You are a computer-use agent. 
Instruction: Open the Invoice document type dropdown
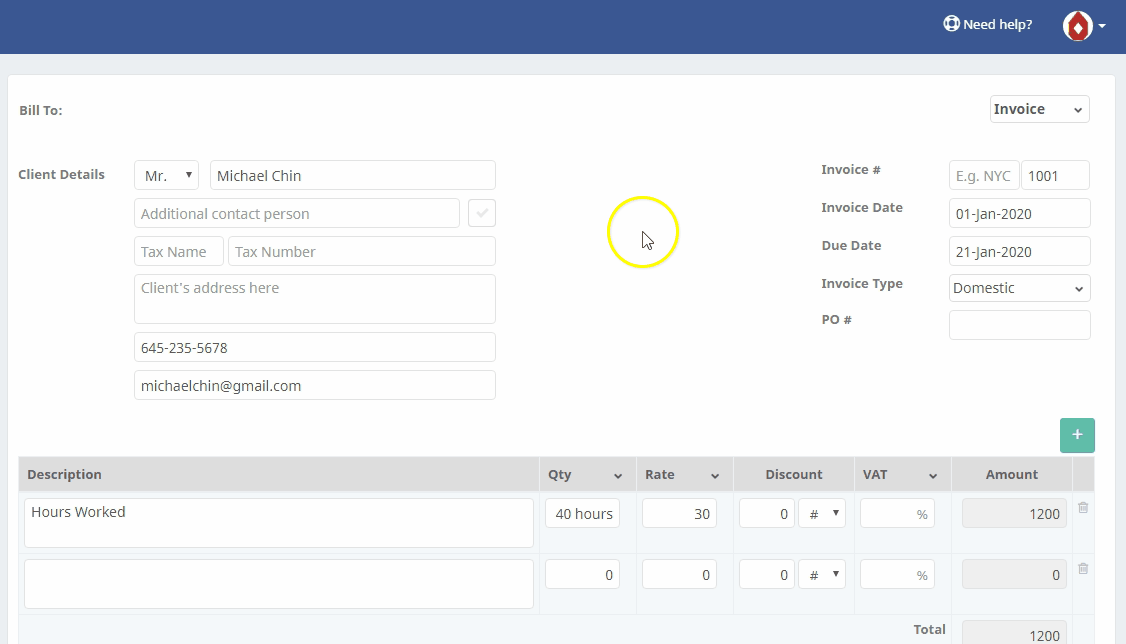[x=1039, y=109]
